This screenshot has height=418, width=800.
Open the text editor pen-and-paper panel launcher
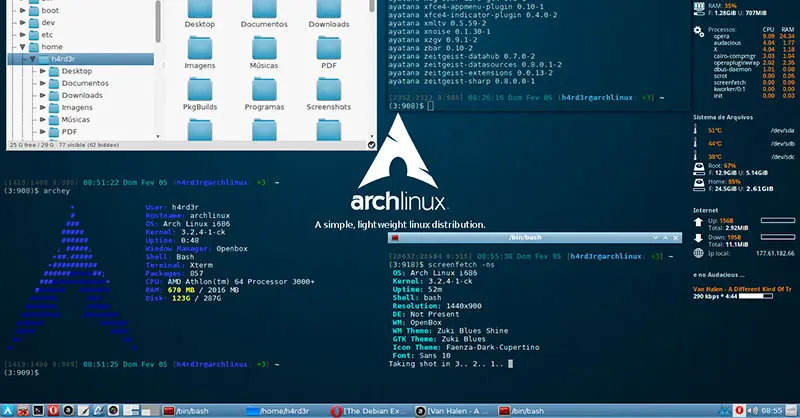(83, 410)
